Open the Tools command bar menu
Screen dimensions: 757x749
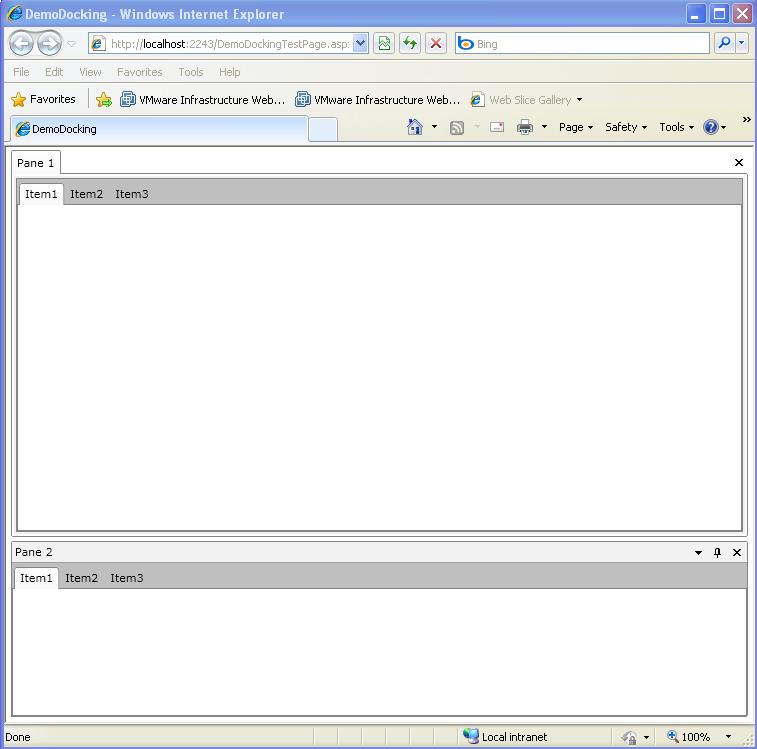pyautogui.click(x=677, y=127)
